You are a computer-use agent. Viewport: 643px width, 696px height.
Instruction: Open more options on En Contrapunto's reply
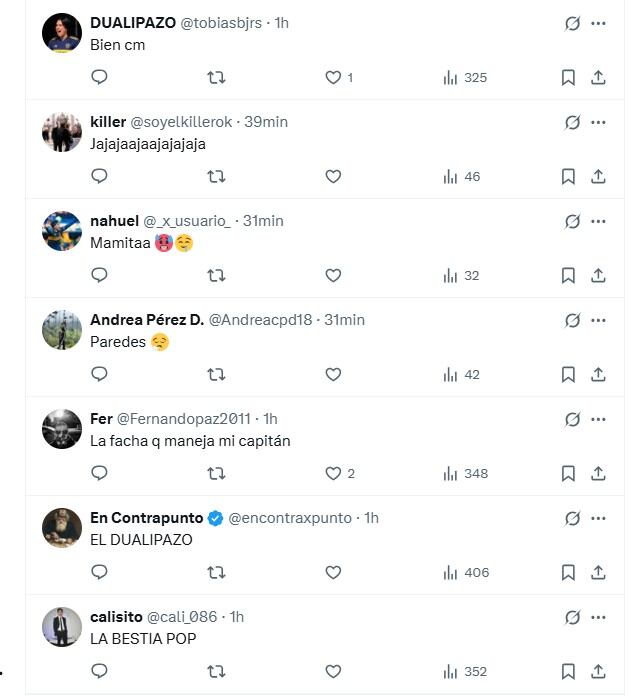click(x=598, y=518)
